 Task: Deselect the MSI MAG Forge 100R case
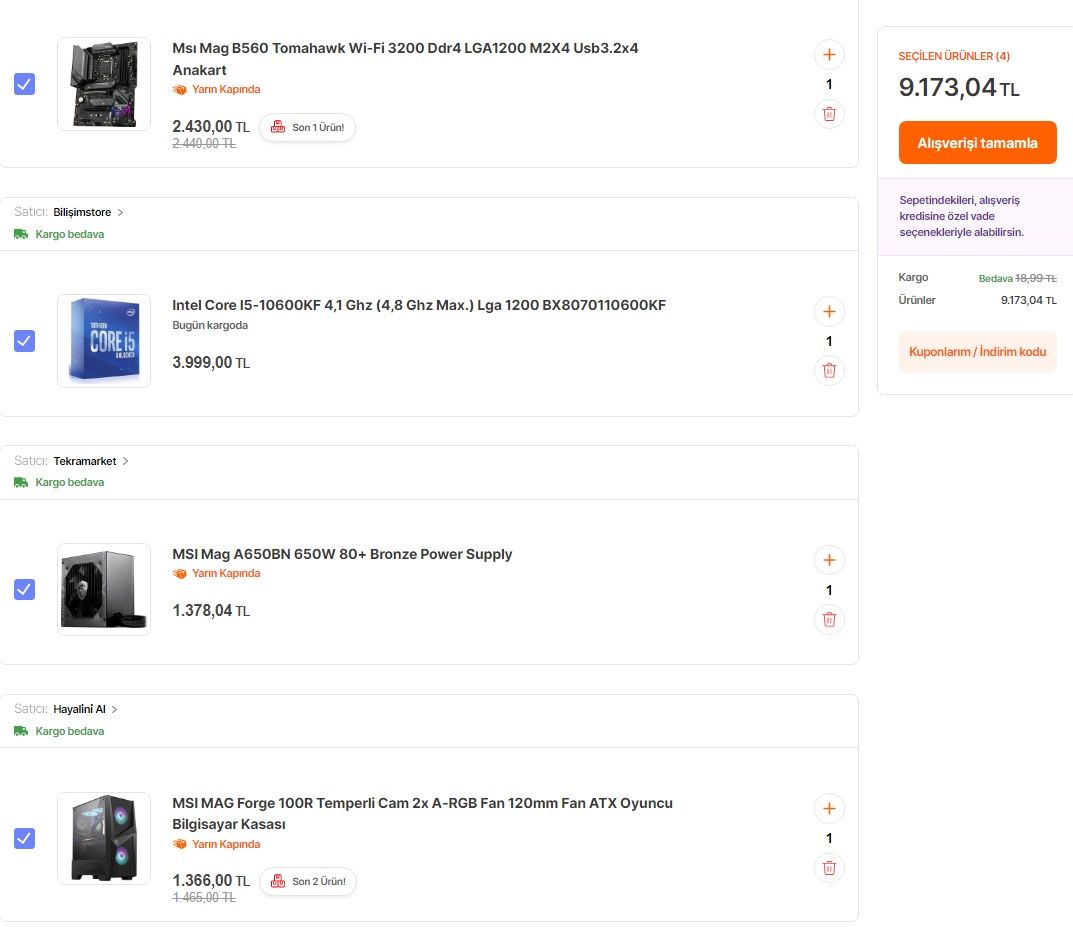coord(25,838)
